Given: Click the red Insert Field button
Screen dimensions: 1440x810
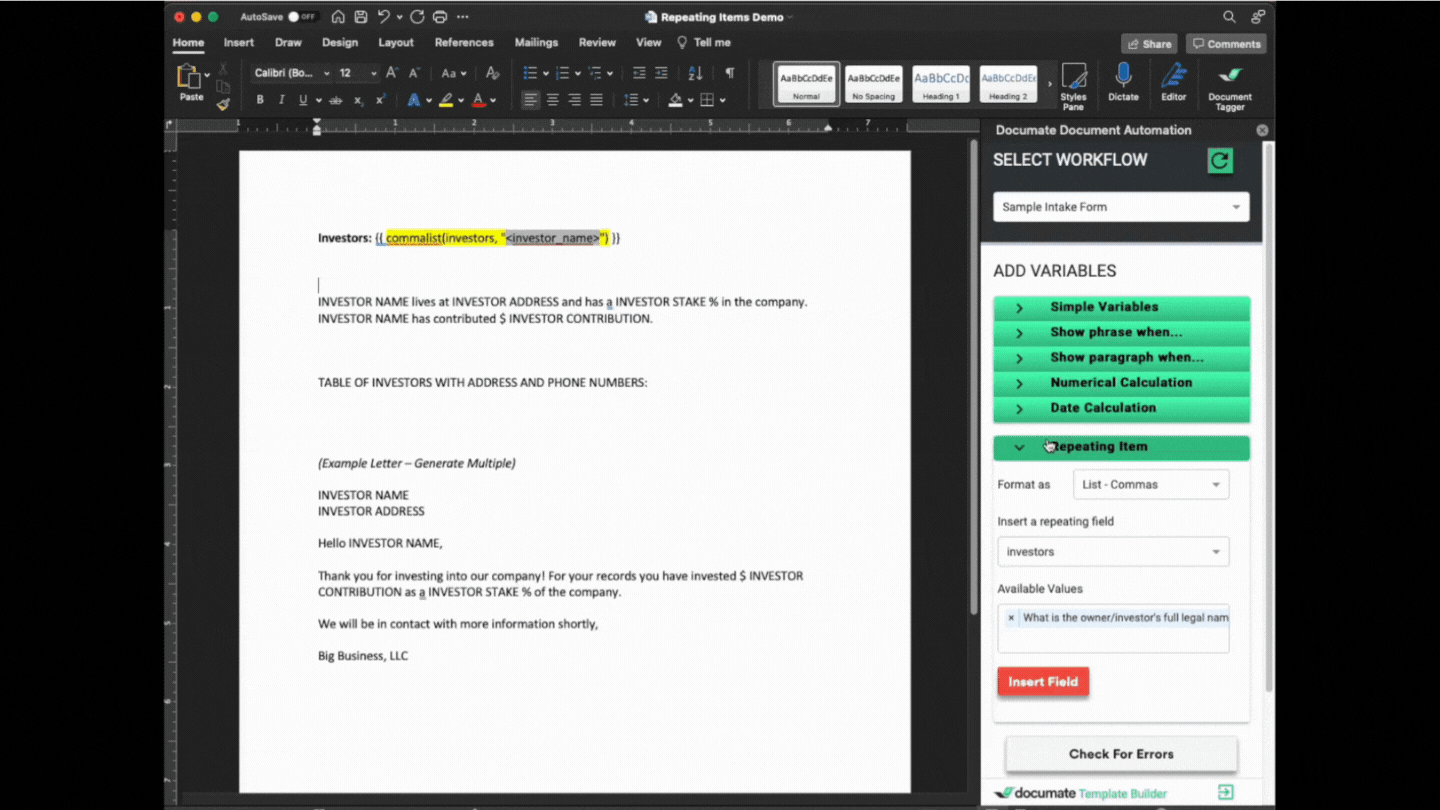Looking at the screenshot, I should pyautogui.click(x=1043, y=682).
